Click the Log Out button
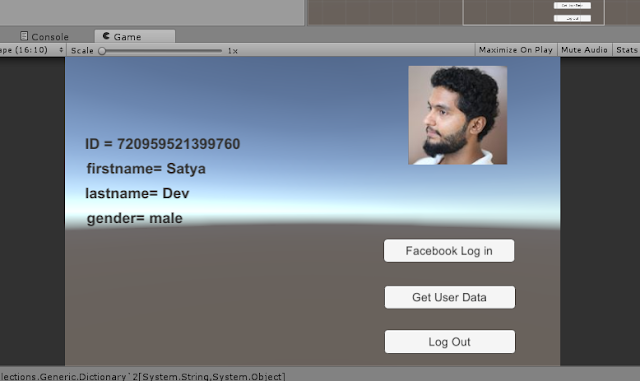The image size is (640, 381). point(449,342)
